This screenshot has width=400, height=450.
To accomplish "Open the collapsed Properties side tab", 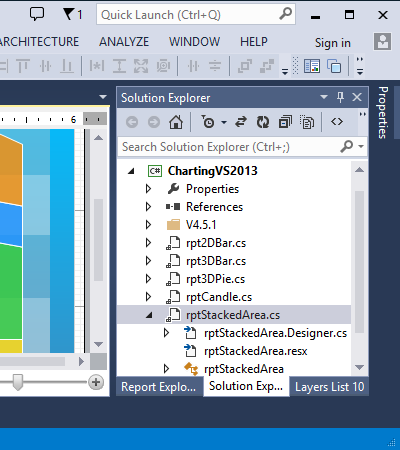I will pos(383,112).
